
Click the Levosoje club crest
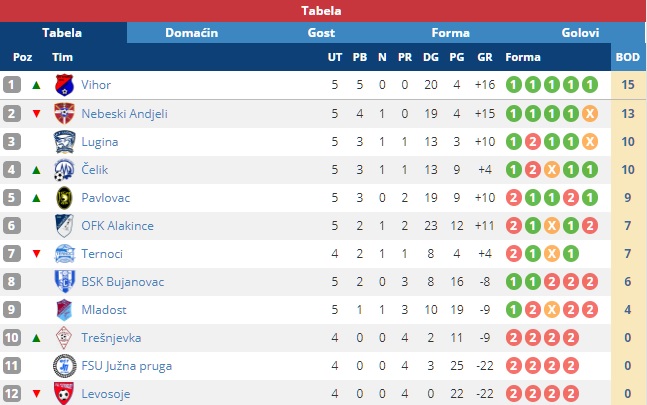coord(64,393)
